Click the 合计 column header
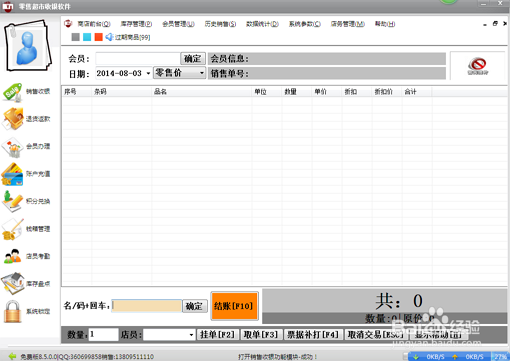Image resolution: width=510 pixels, height=361 pixels. 417,92
